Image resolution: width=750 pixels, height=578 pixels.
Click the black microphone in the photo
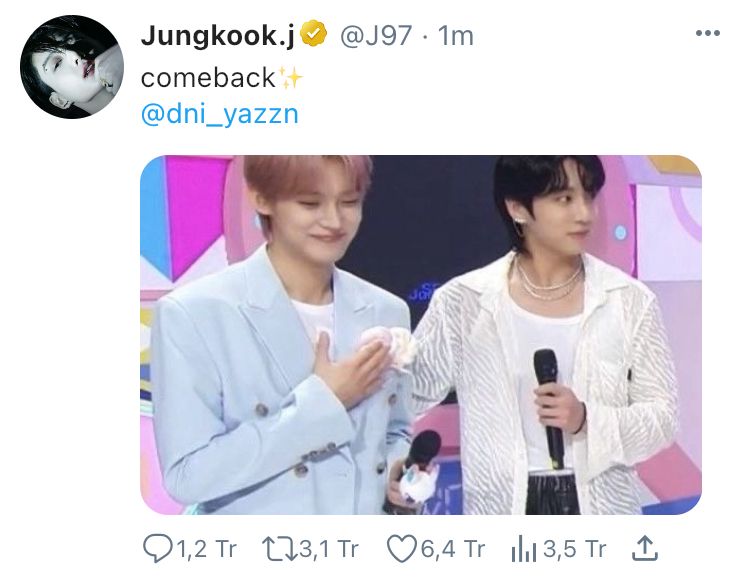click(x=549, y=407)
